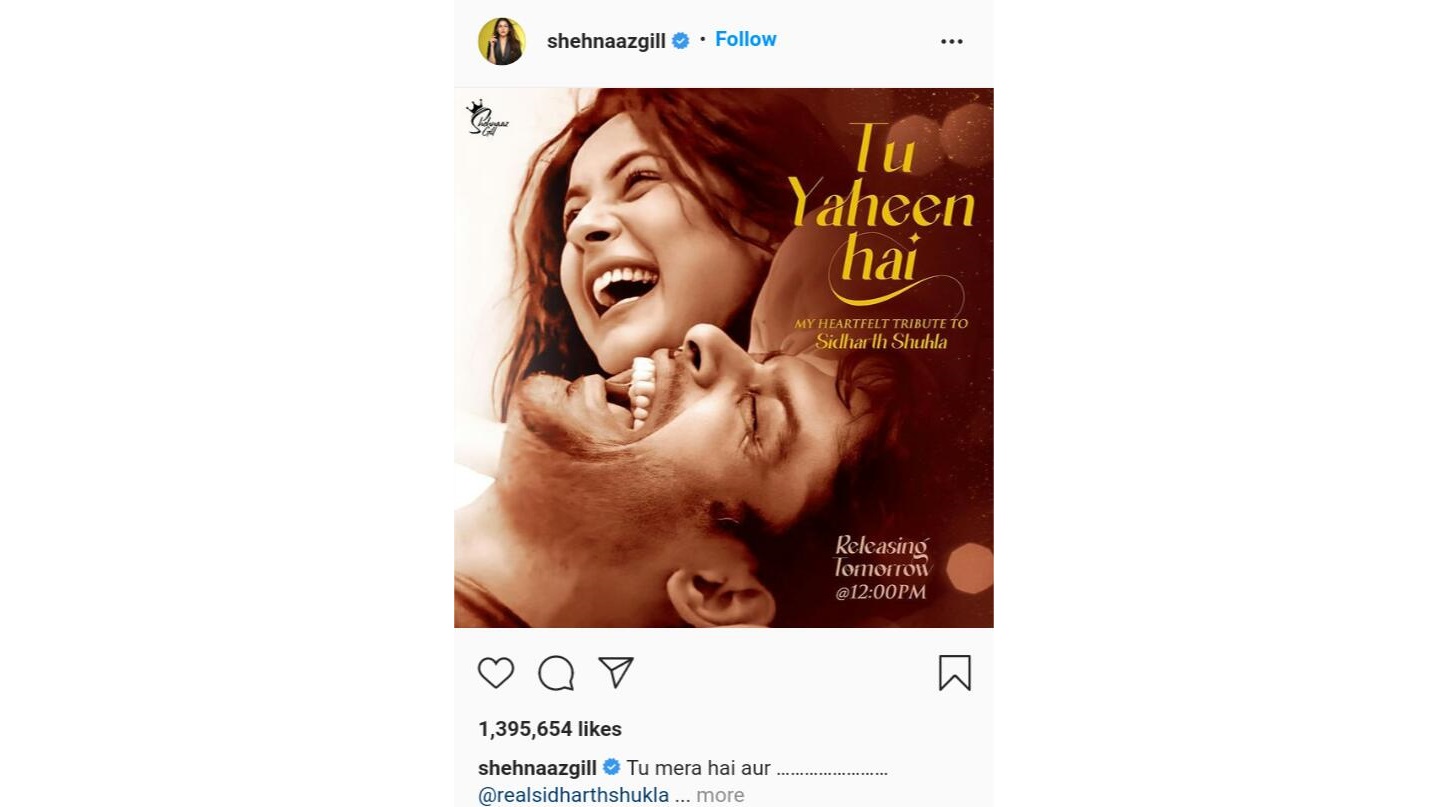Screen dimensions: 1443x807
Task: Save the post with the bookmark icon
Action: (x=955, y=673)
